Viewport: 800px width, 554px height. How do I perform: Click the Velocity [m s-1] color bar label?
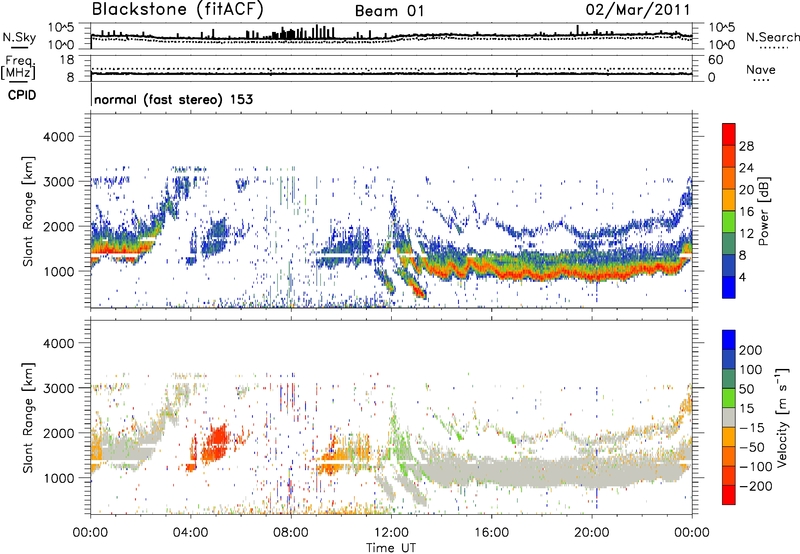782,417
